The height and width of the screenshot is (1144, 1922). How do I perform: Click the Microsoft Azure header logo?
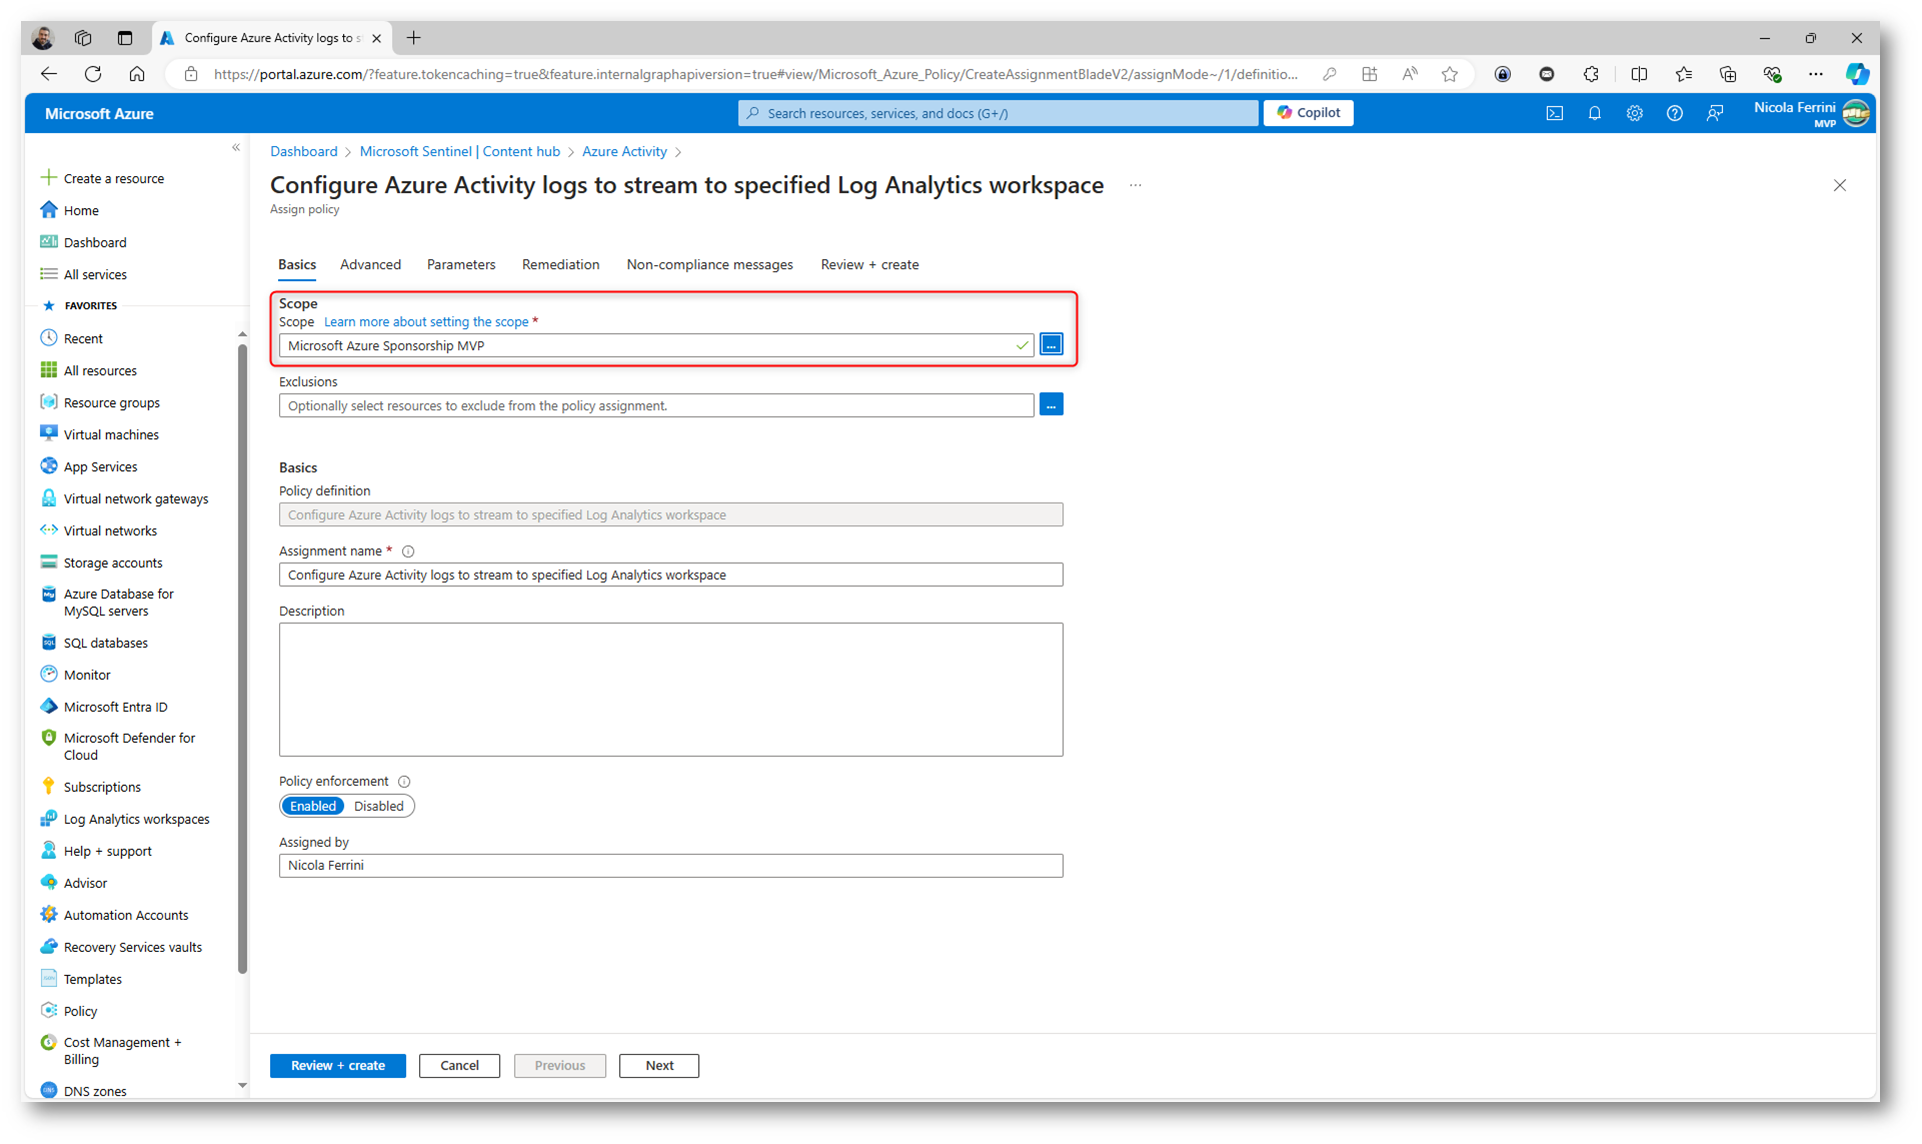(x=99, y=114)
